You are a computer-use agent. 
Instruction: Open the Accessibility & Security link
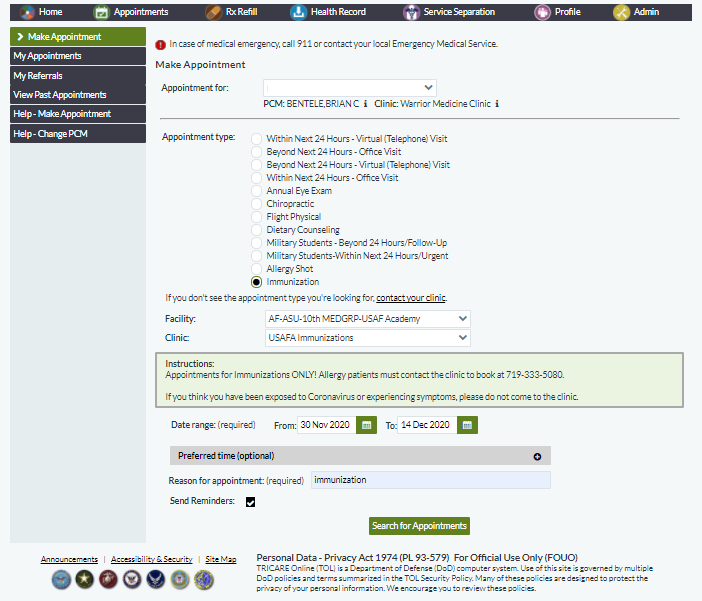pos(151,559)
